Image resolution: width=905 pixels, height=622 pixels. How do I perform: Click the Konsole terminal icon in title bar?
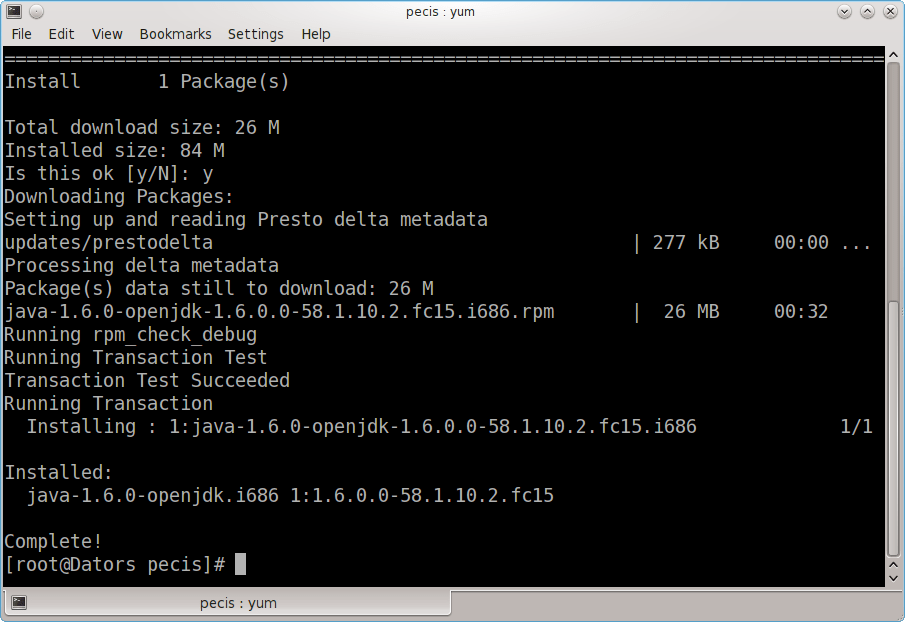[14, 11]
